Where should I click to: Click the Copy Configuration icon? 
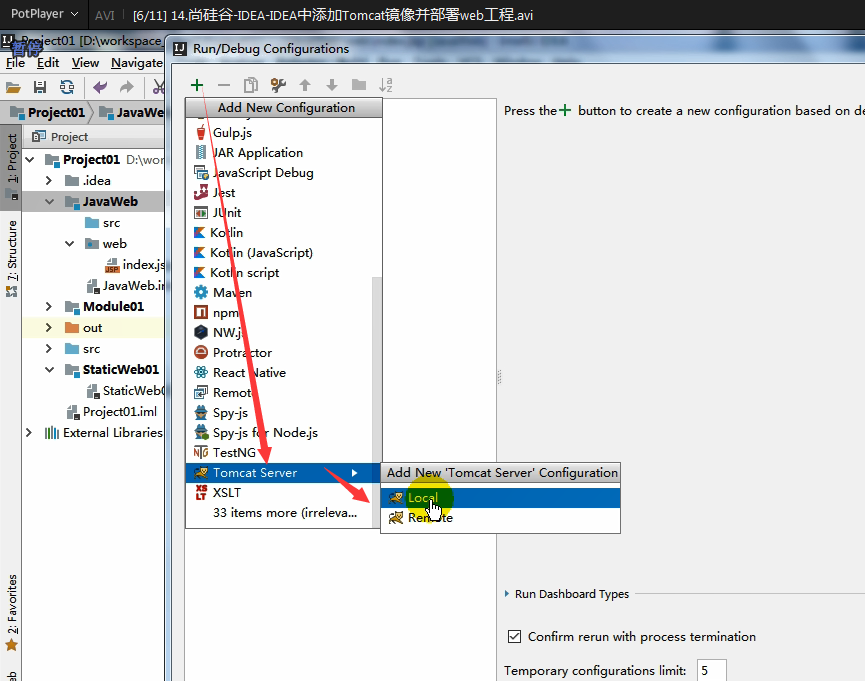(x=250, y=85)
